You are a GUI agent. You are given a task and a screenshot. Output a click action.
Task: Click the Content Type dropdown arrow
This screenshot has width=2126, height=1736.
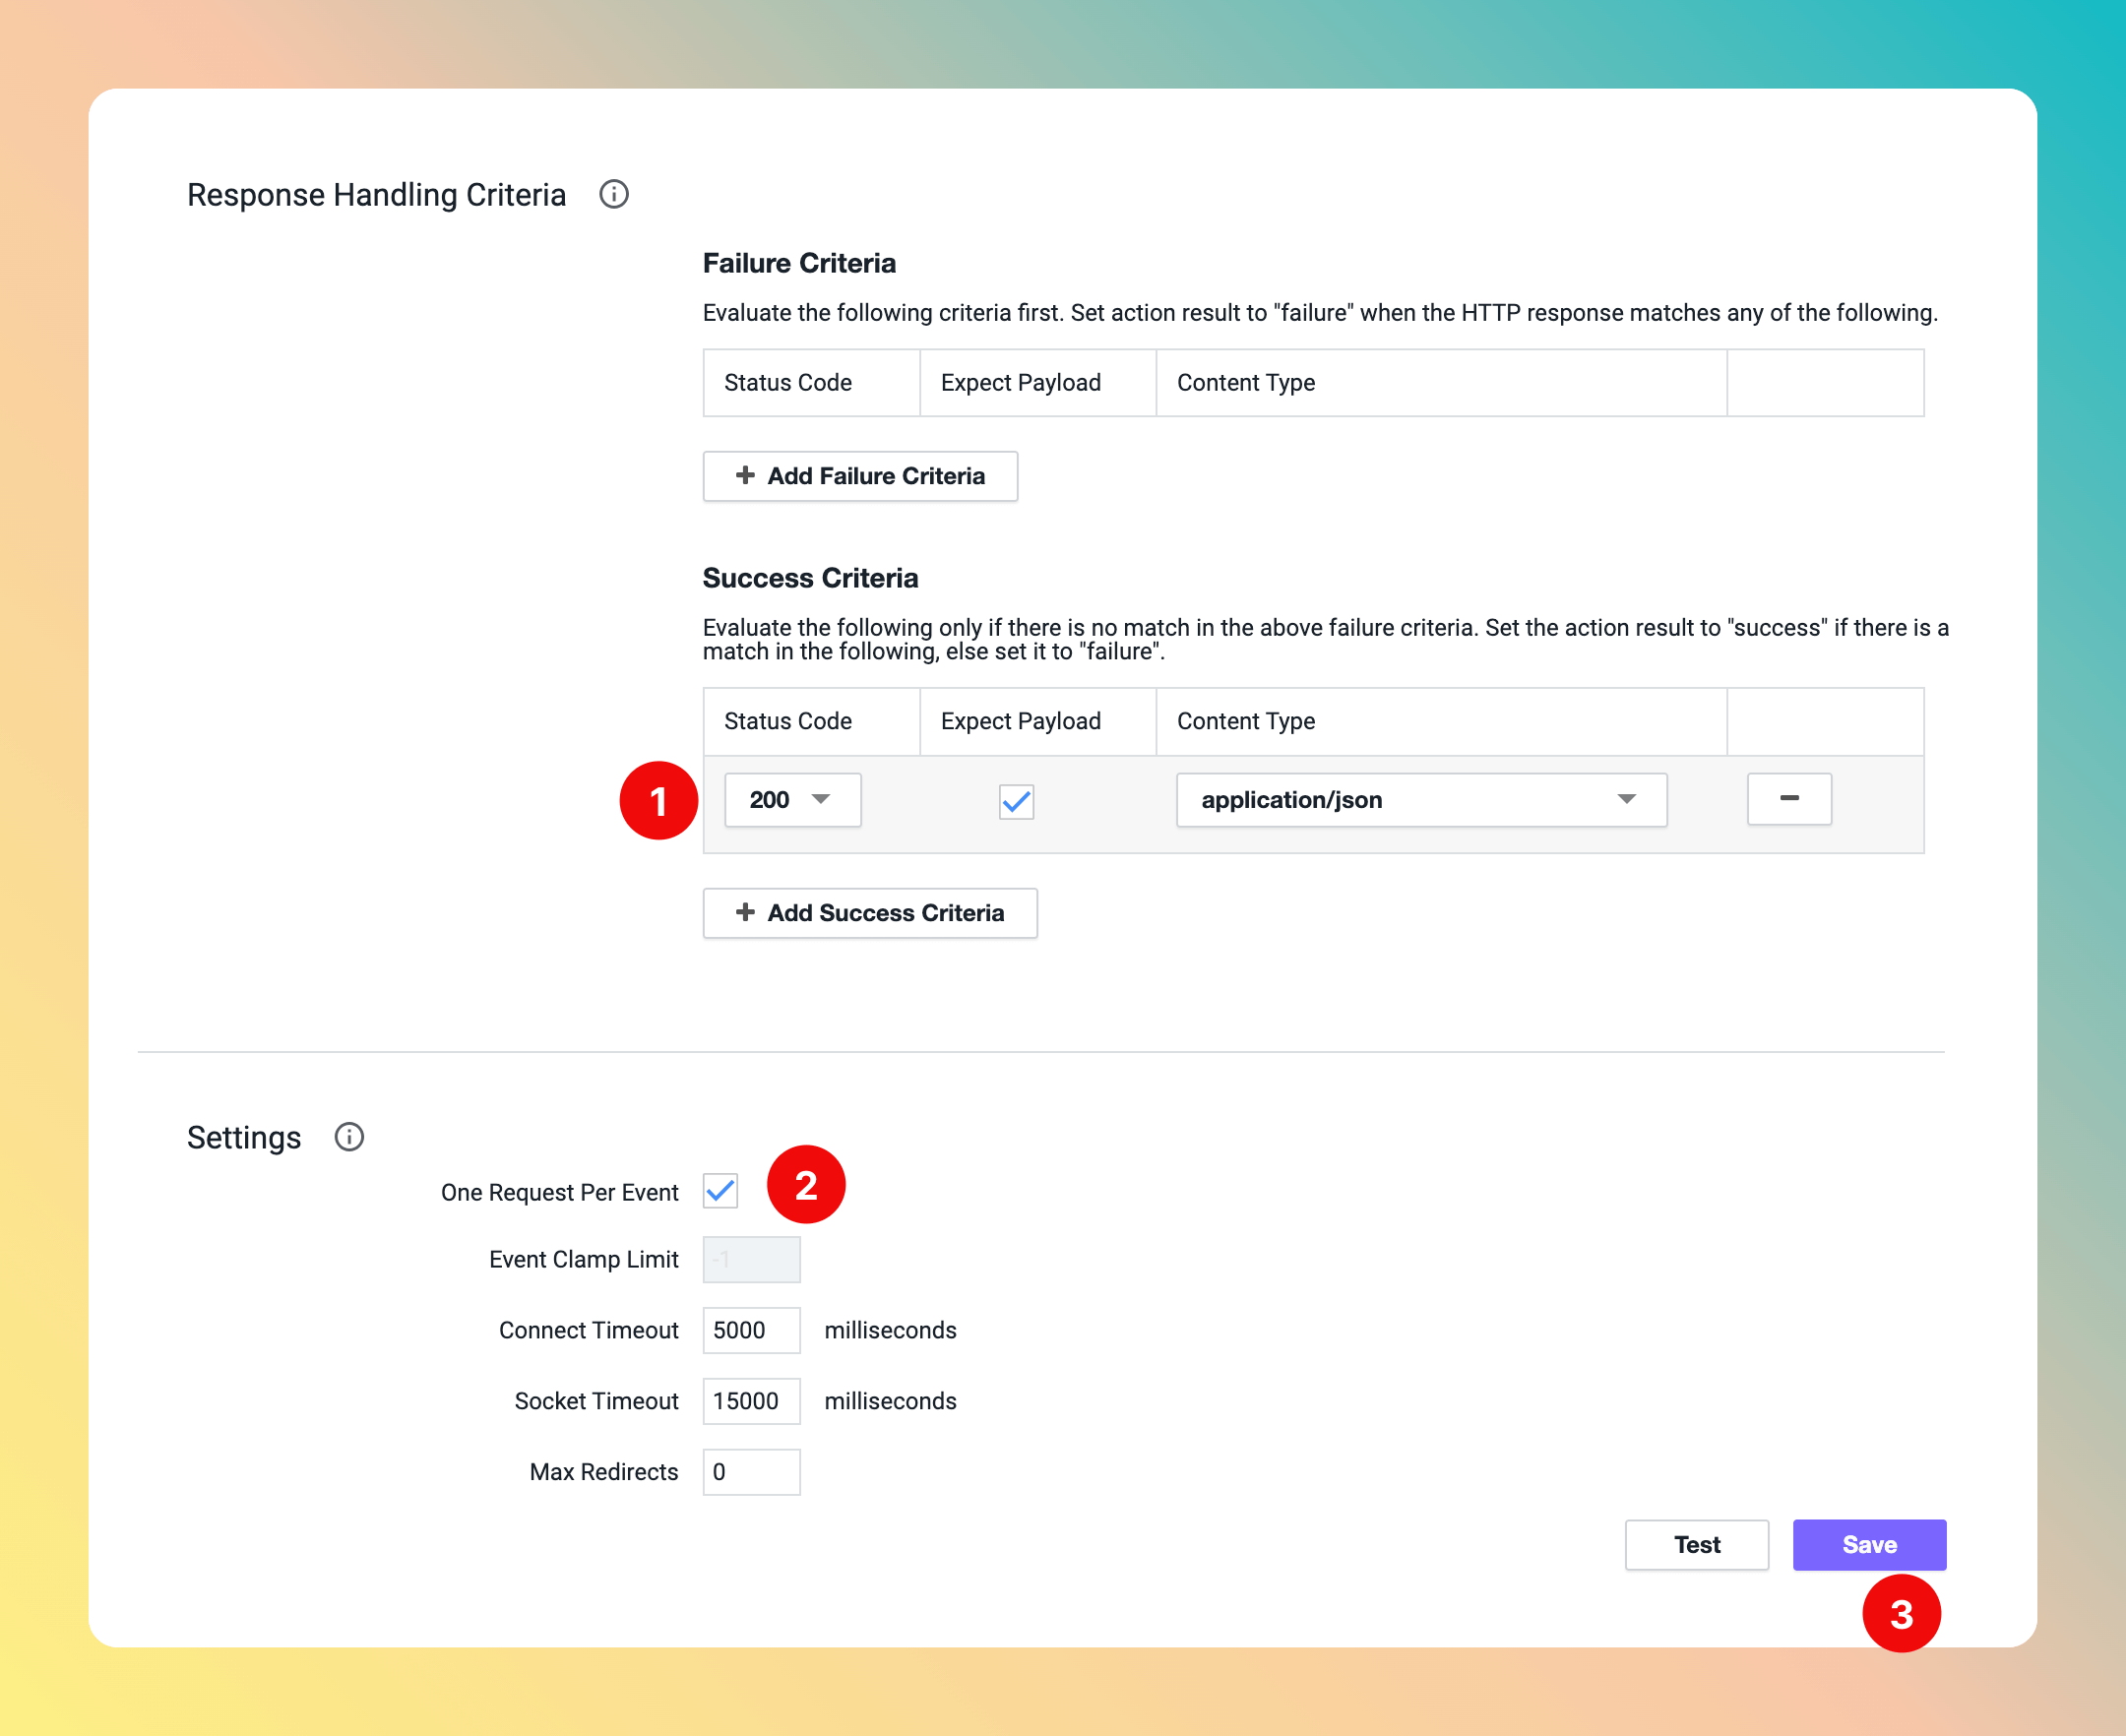pyautogui.click(x=1626, y=800)
